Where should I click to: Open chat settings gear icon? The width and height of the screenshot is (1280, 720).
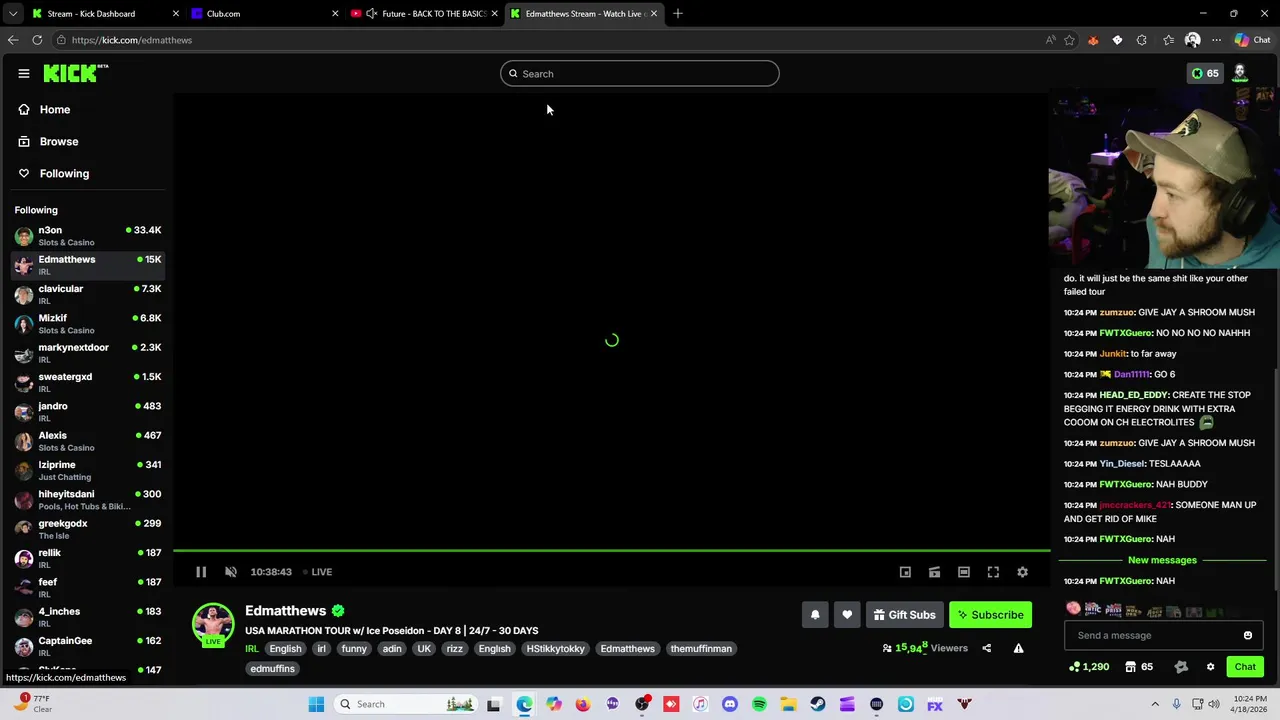coord(1210,666)
